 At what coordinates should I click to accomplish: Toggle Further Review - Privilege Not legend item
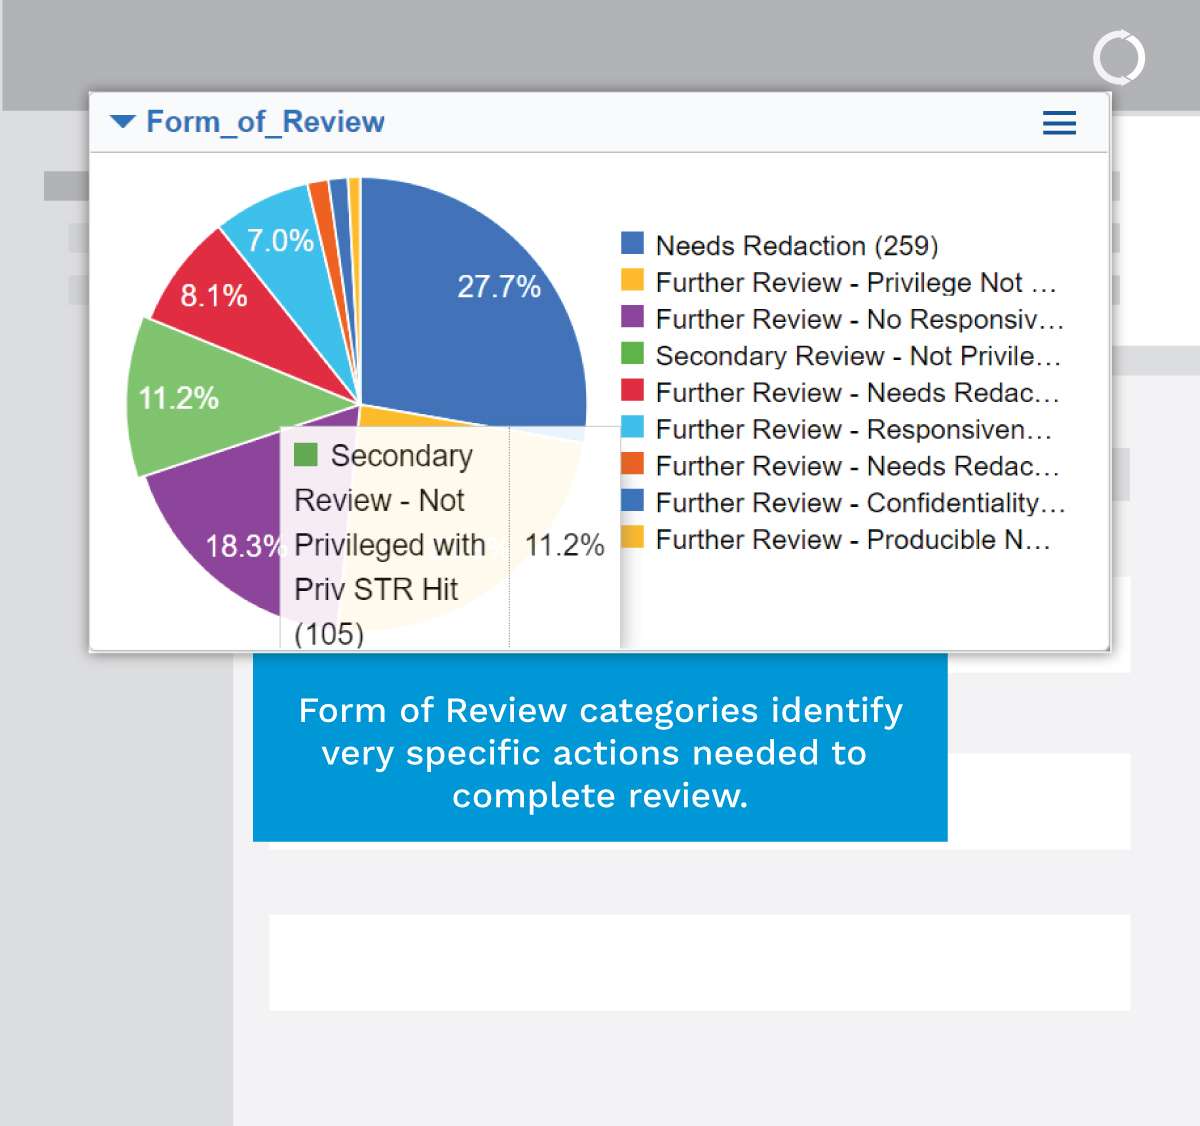coord(855,283)
